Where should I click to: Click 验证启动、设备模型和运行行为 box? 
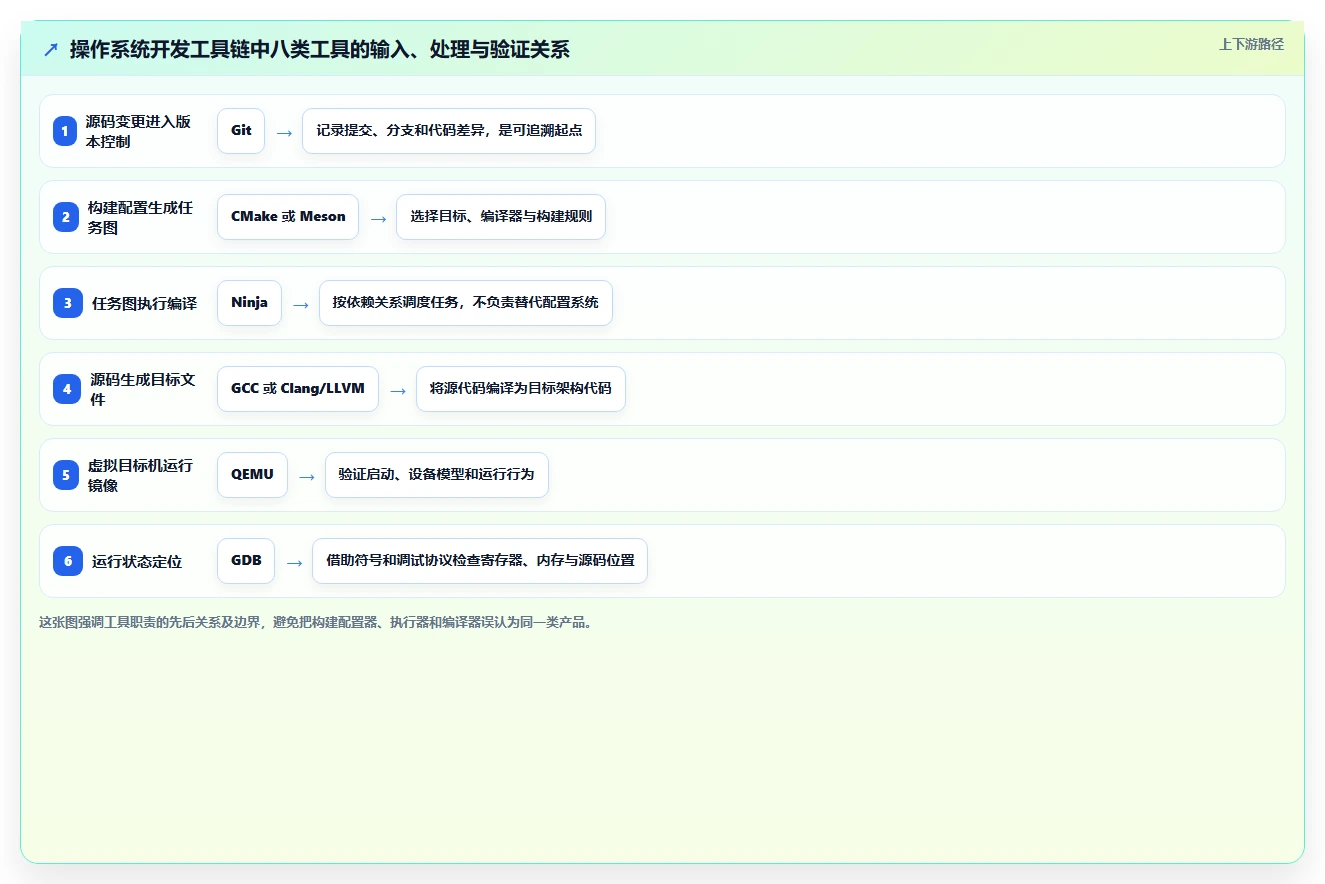pyautogui.click(x=437, y=475)
